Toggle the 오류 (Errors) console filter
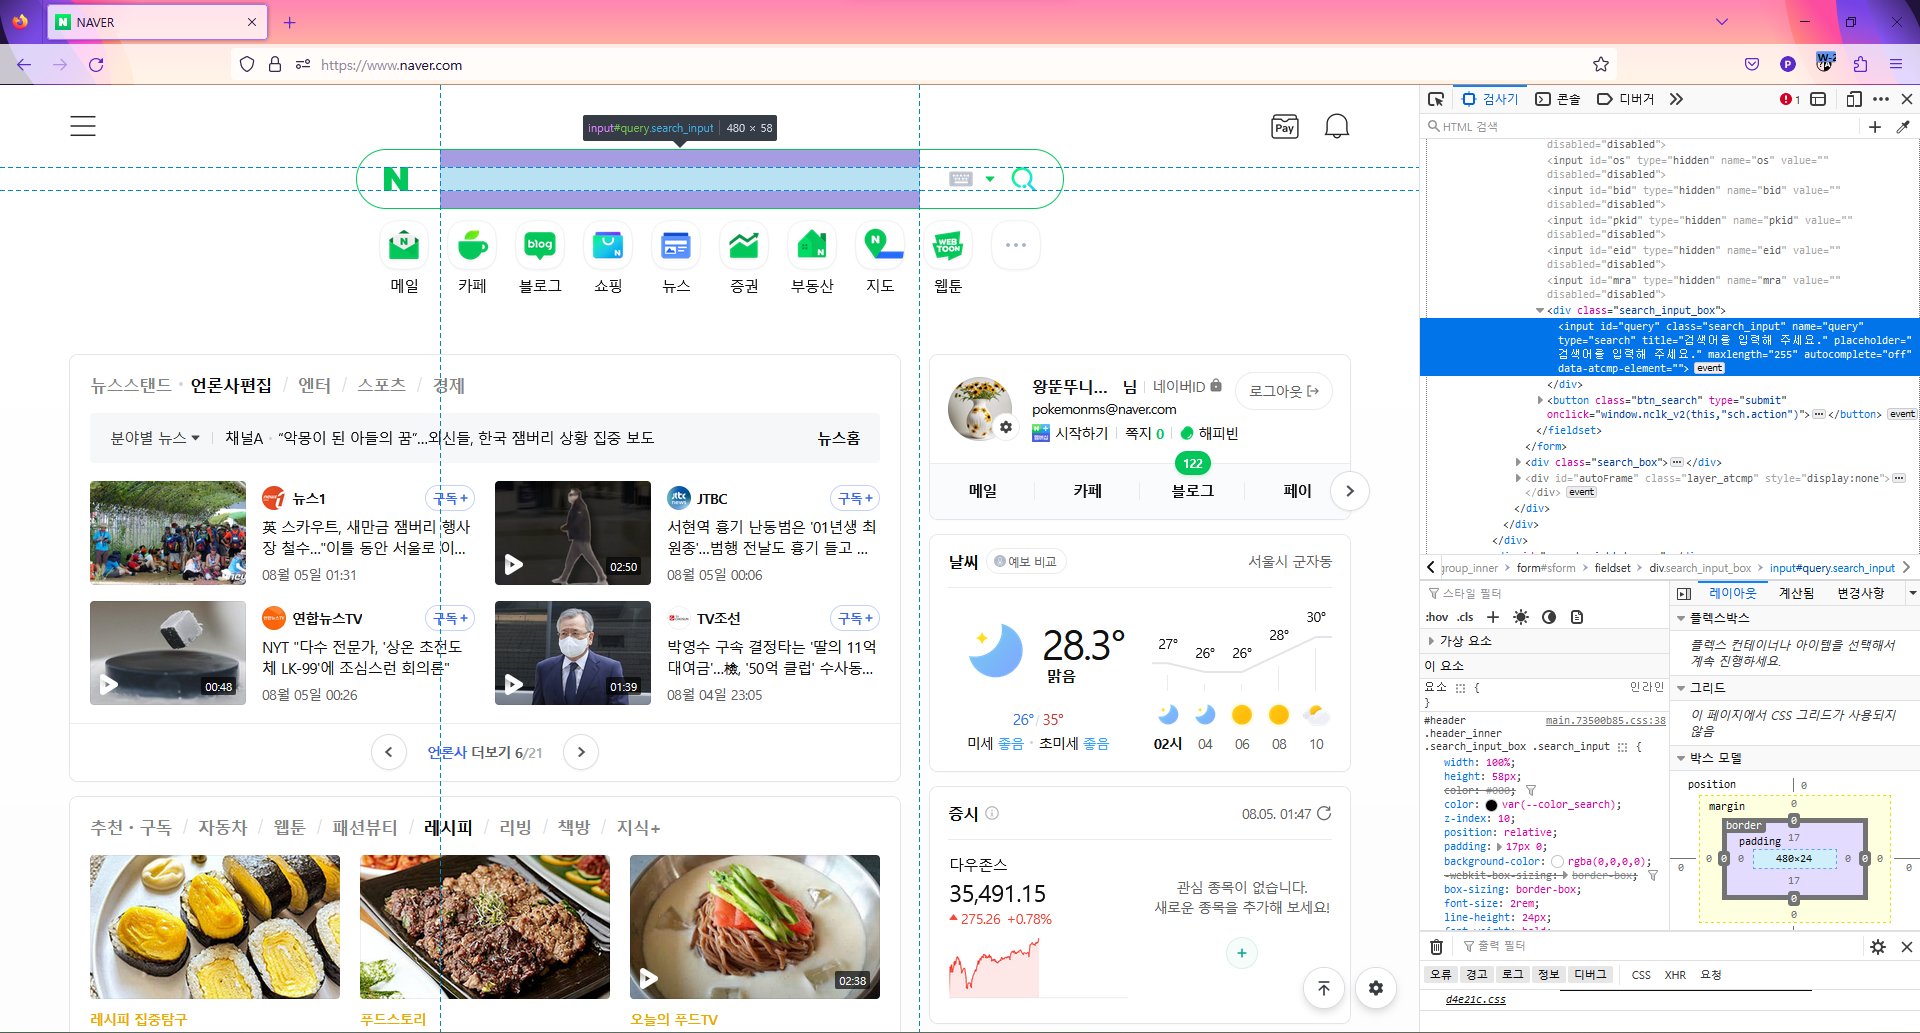Screen dimensions: 1920x1033 [1440, 975]
